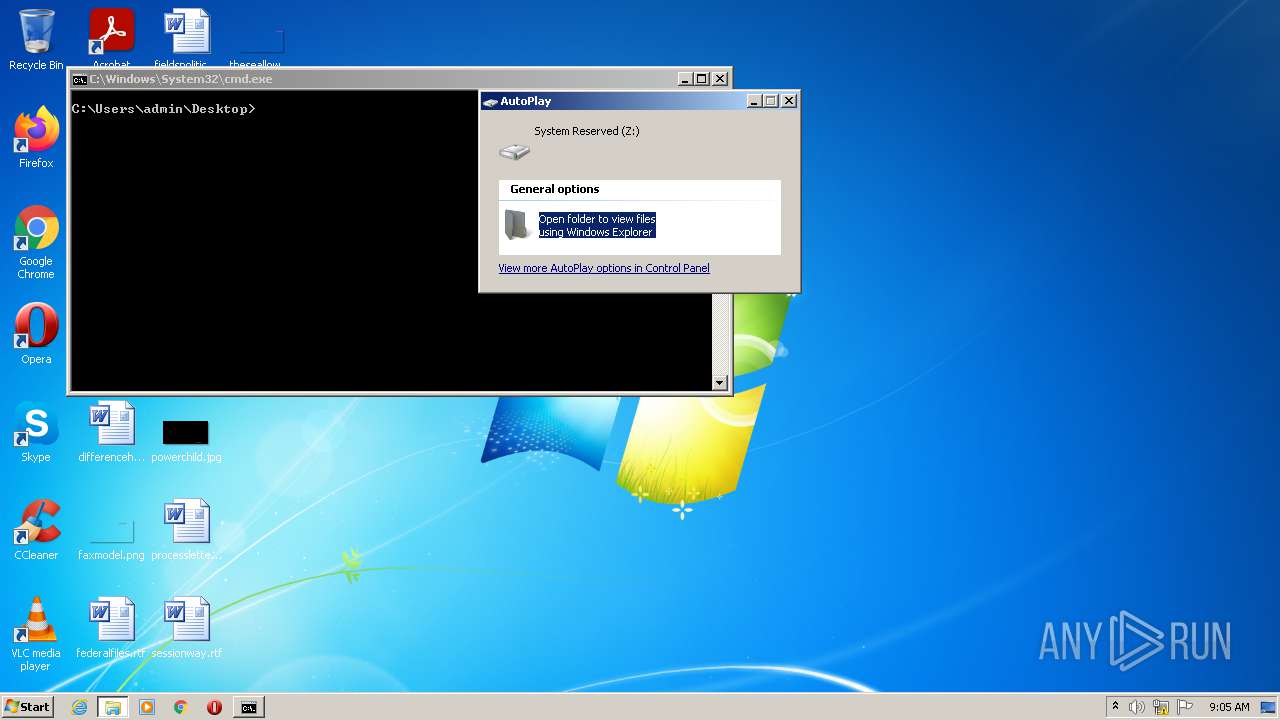The height and width of the screenshot is (720, 1280).
Task: Open the Acrobat Reader desktop shortcut
Action: 111,37
